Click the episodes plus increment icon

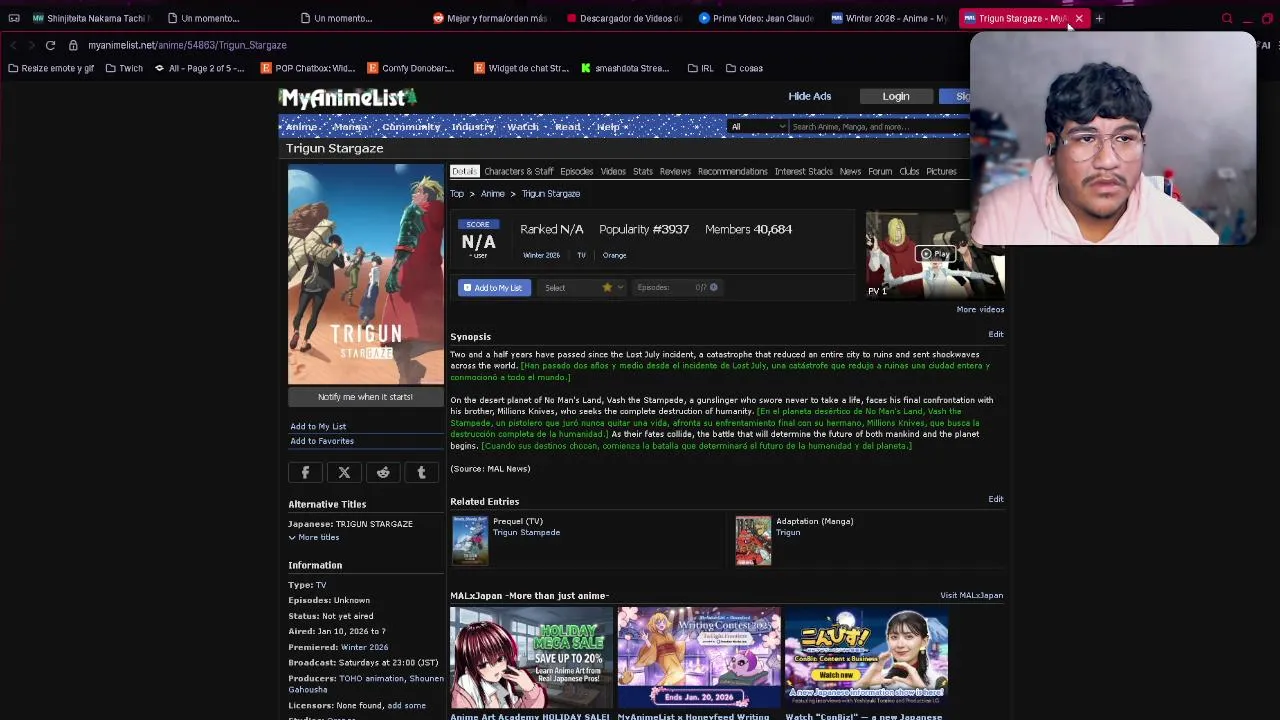pos(713,288)
